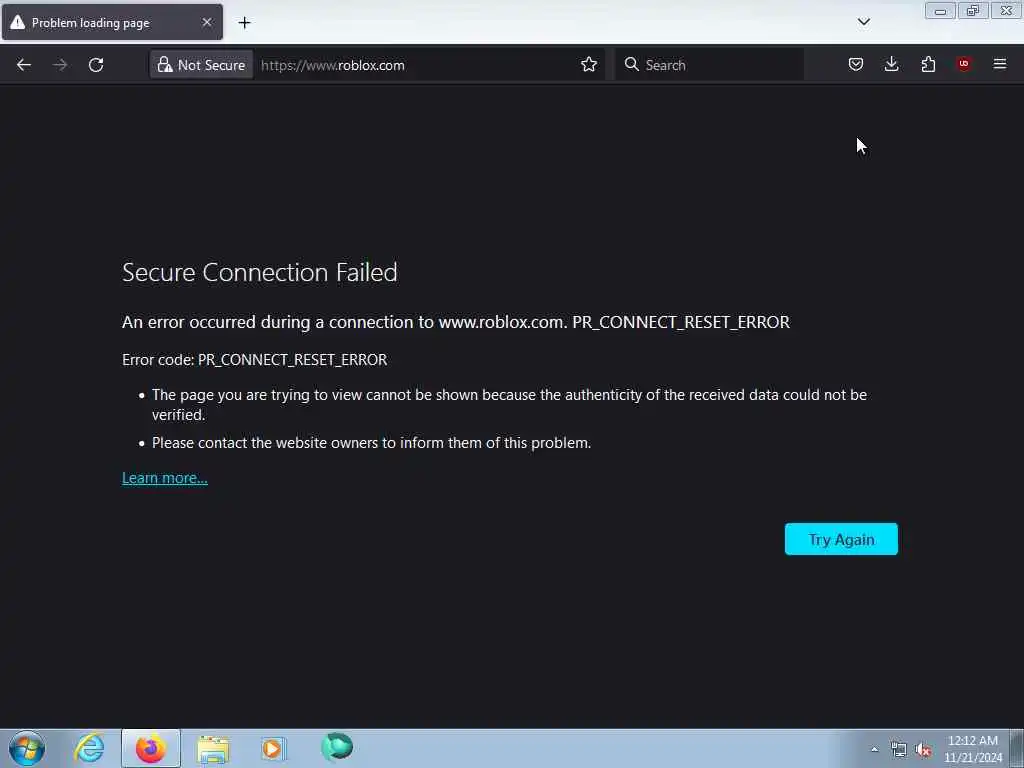
Task: Open the Not Secure site info
Action: pyautogui.click(x=201, y=65)
